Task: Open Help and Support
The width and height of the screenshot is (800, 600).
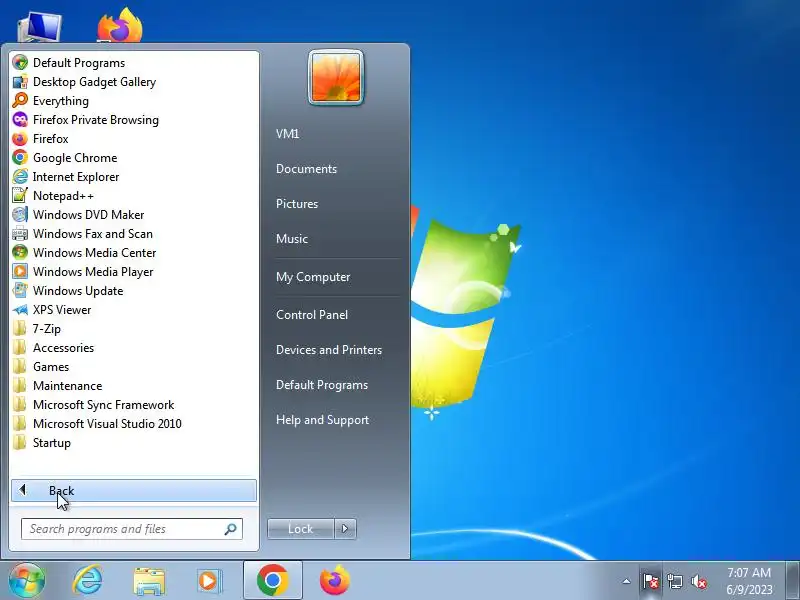Action: point(322,420)
